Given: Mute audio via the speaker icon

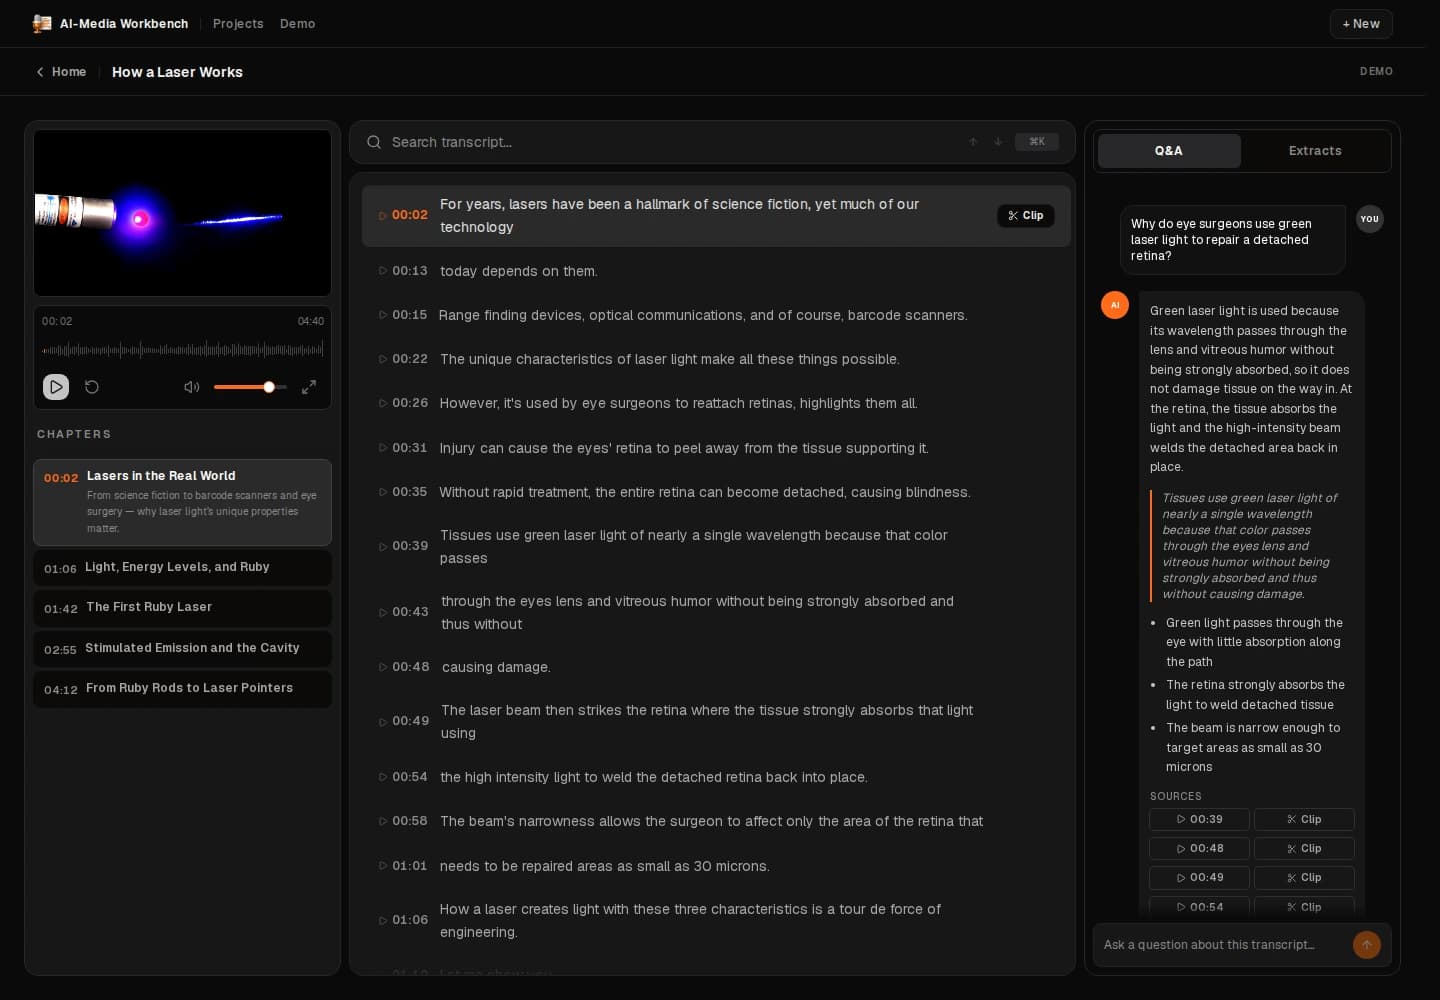Looking at the screenshot, I should pyautogui.click(x=192, y=387).
